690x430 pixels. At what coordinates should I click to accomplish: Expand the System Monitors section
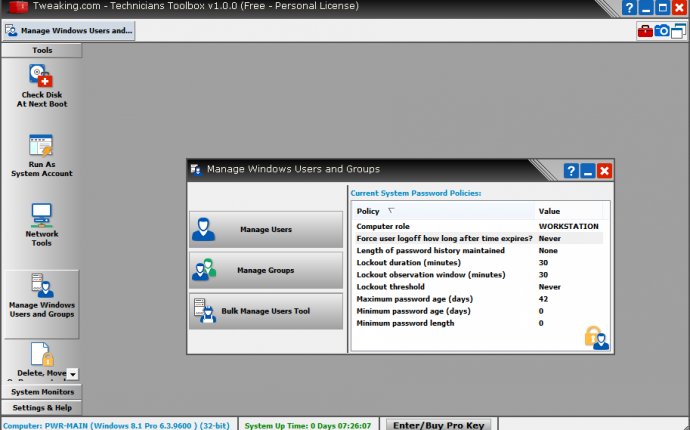coord(41,392)
